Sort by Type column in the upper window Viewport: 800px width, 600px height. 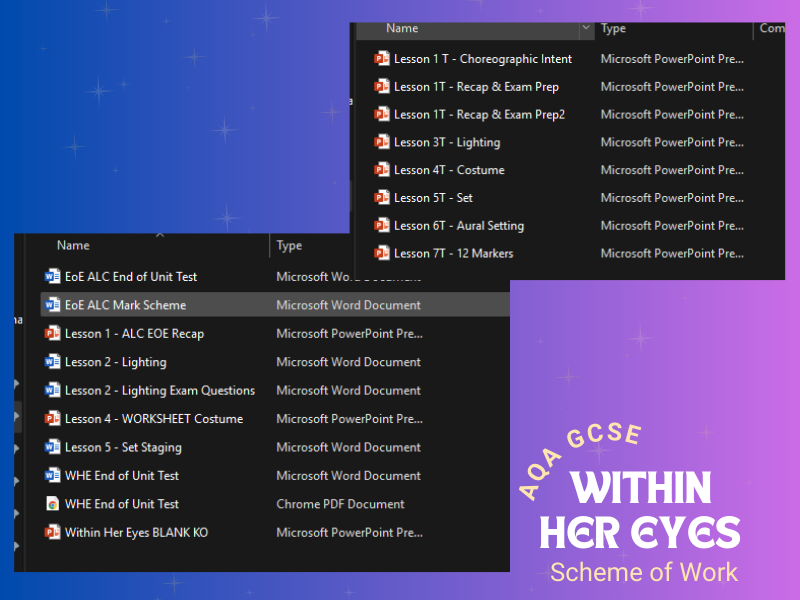click(x=613, y=30)
